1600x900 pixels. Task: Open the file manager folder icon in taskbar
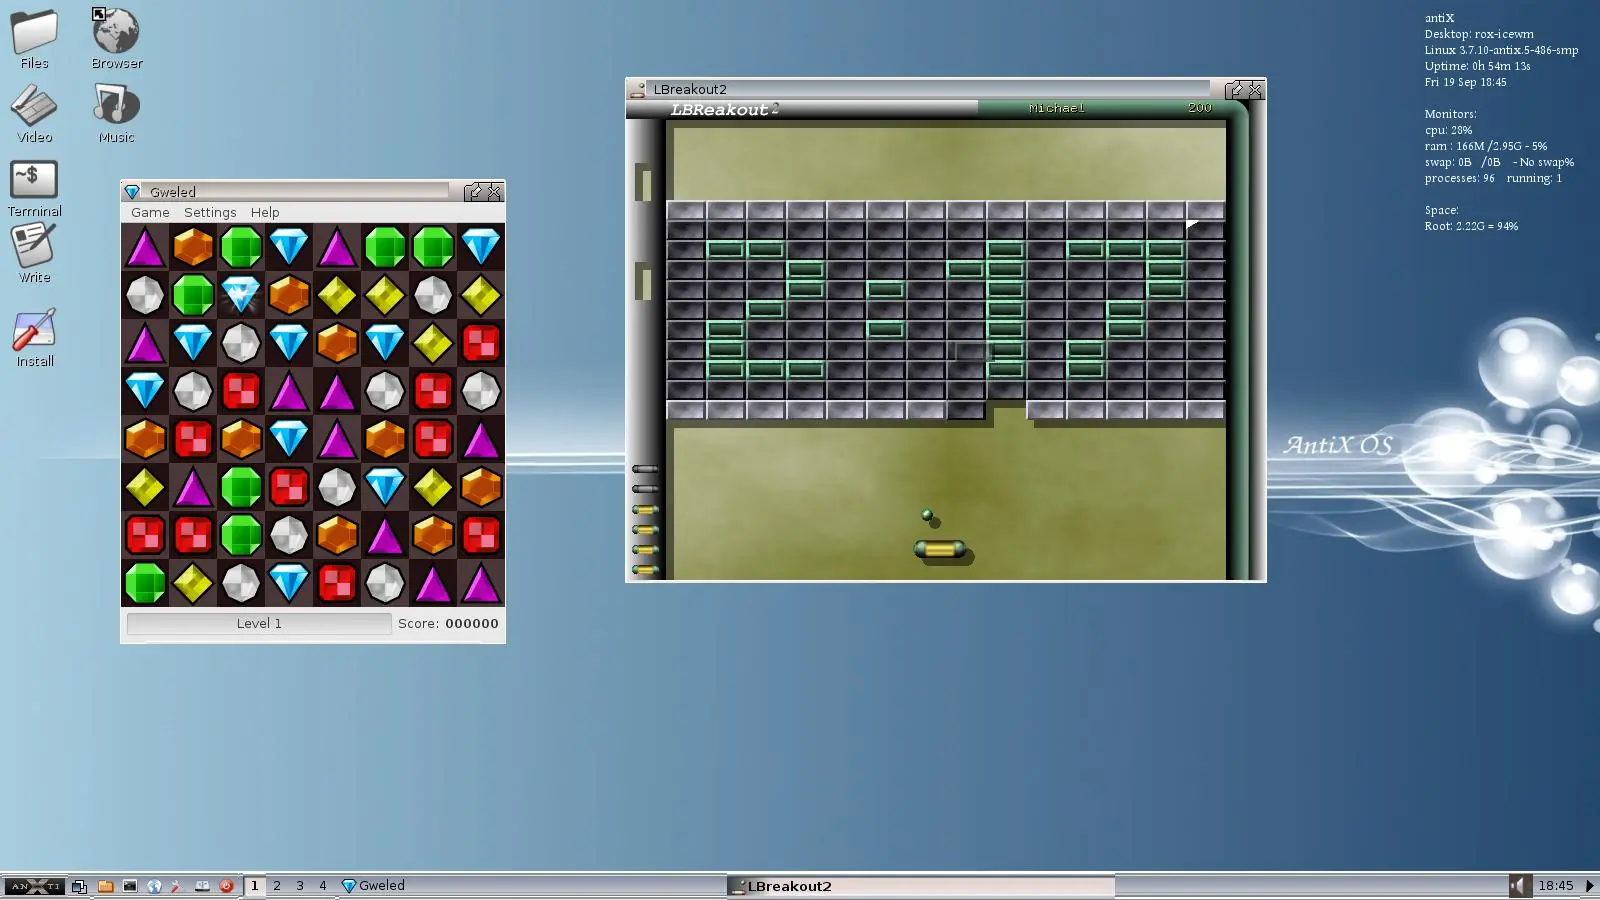(105, 886)
